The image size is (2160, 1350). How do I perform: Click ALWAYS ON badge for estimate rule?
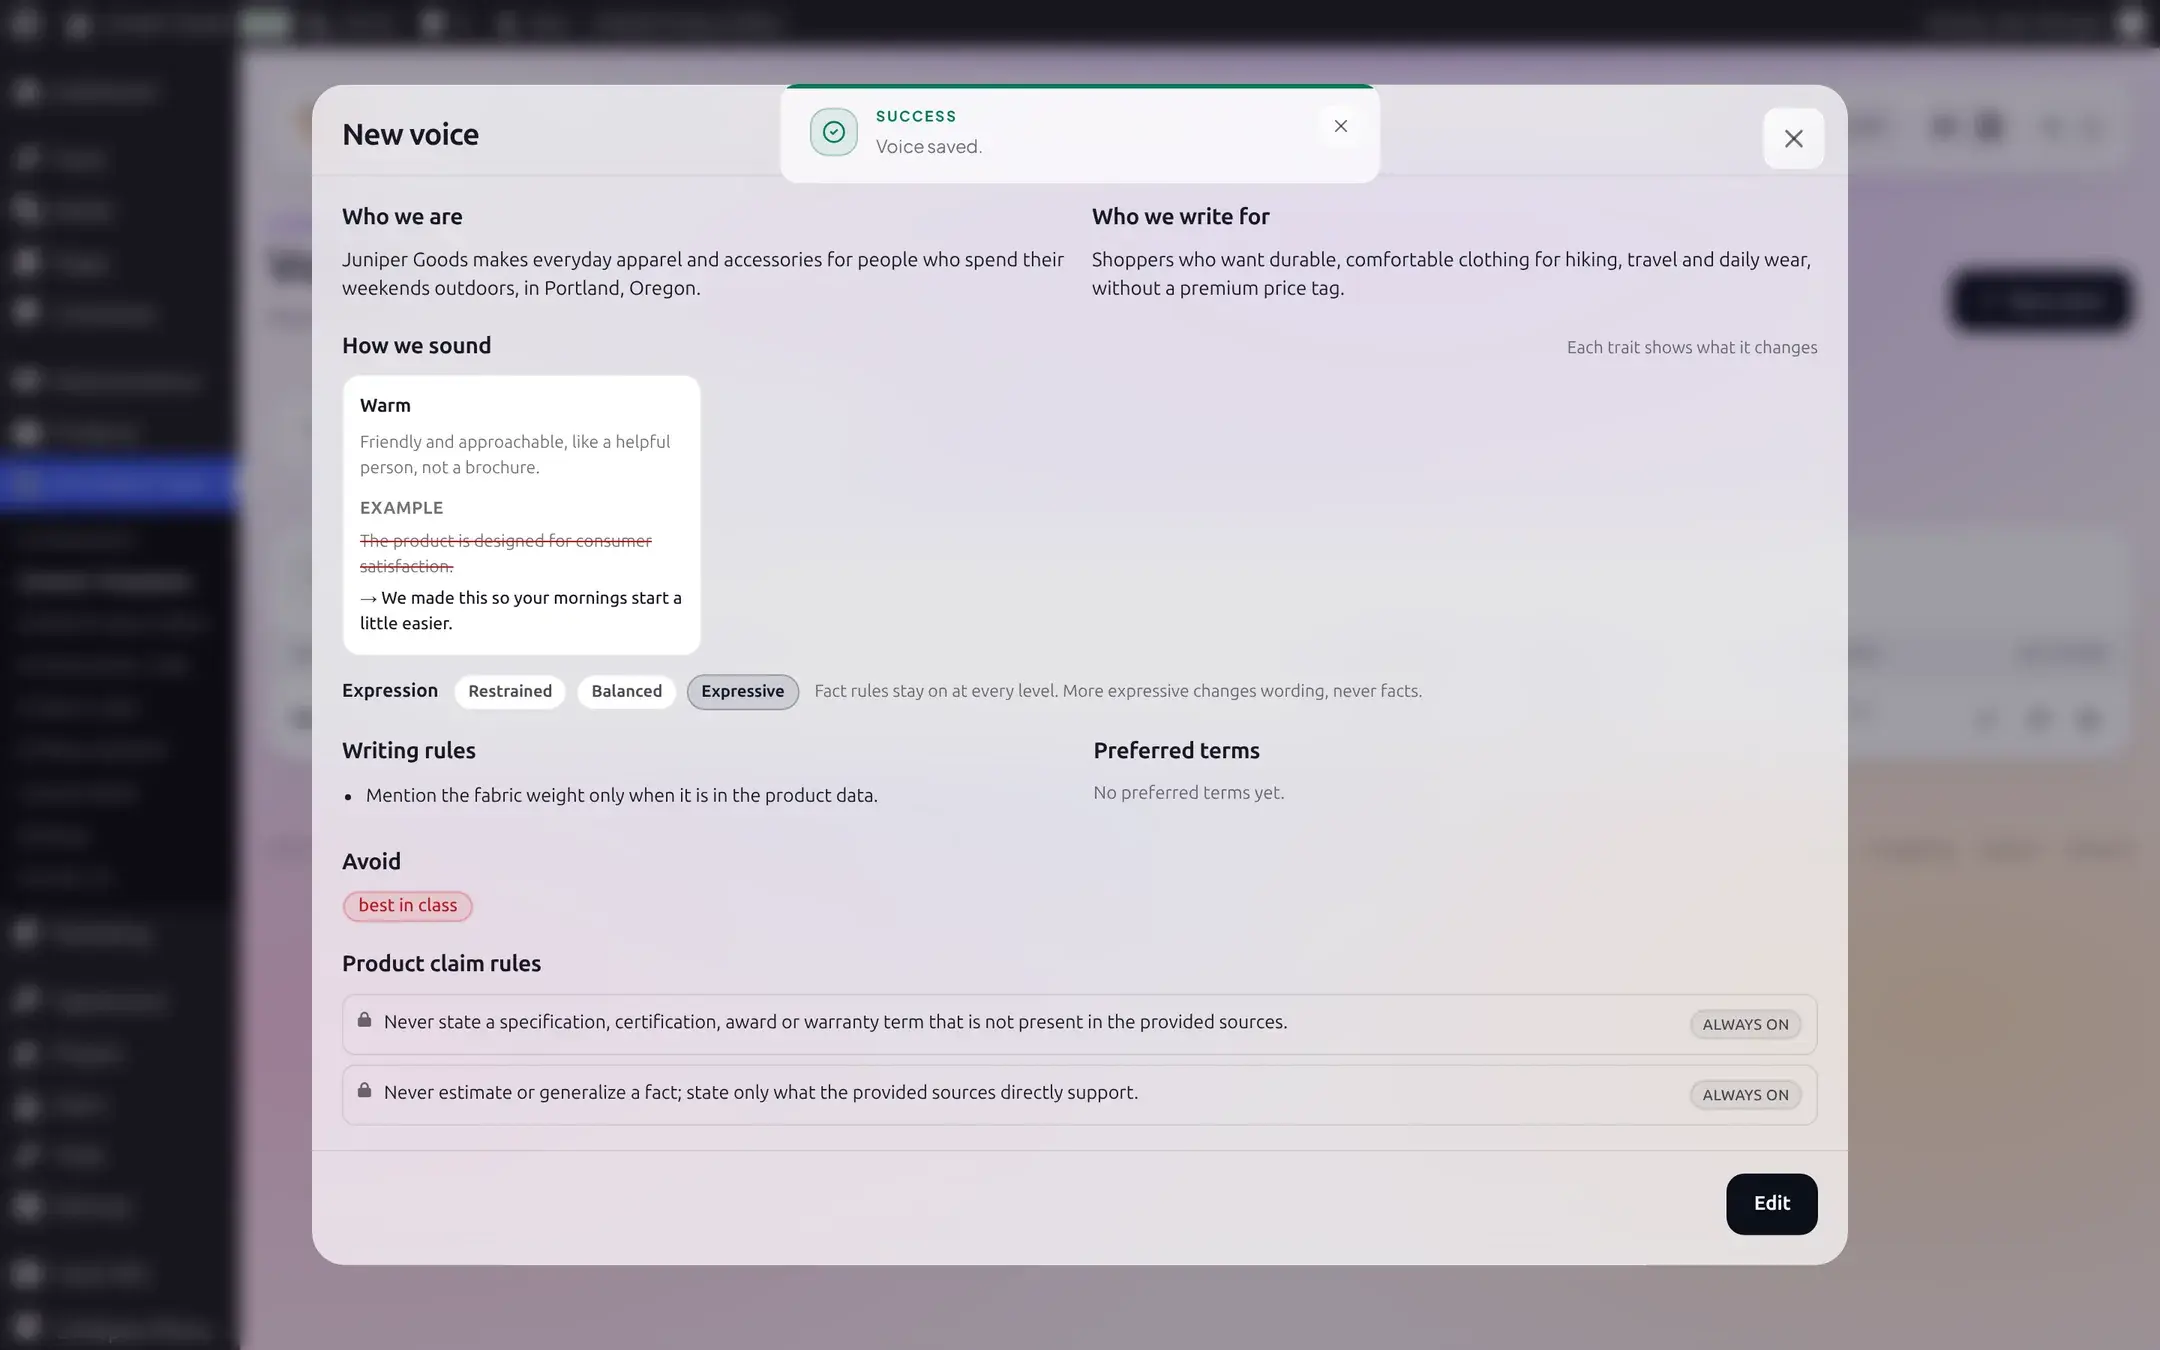pos(1745,1094)
